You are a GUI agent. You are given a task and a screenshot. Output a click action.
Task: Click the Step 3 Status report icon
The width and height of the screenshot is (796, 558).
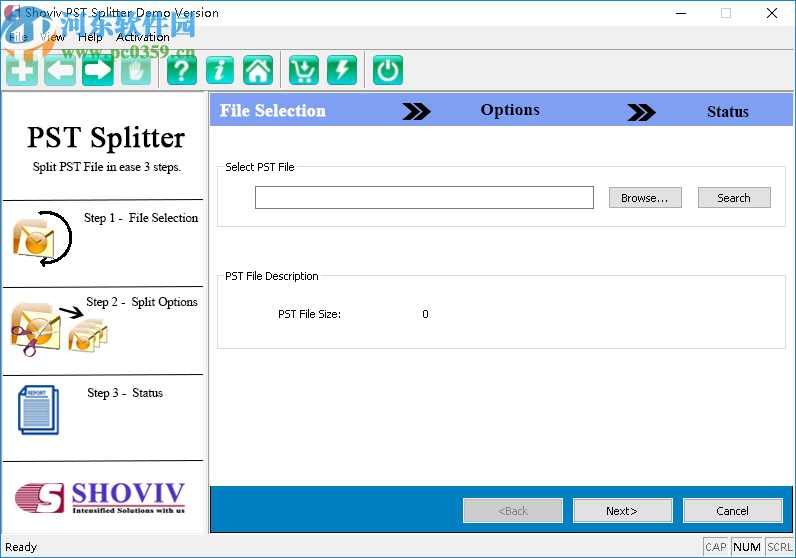[39, 410]
